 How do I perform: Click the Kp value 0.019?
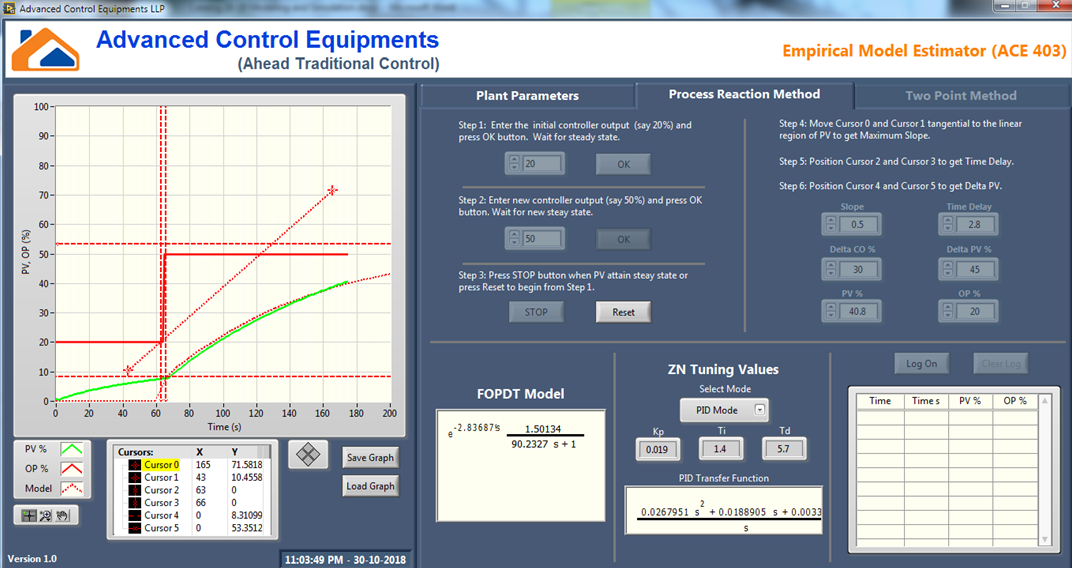tap(657, 449)
